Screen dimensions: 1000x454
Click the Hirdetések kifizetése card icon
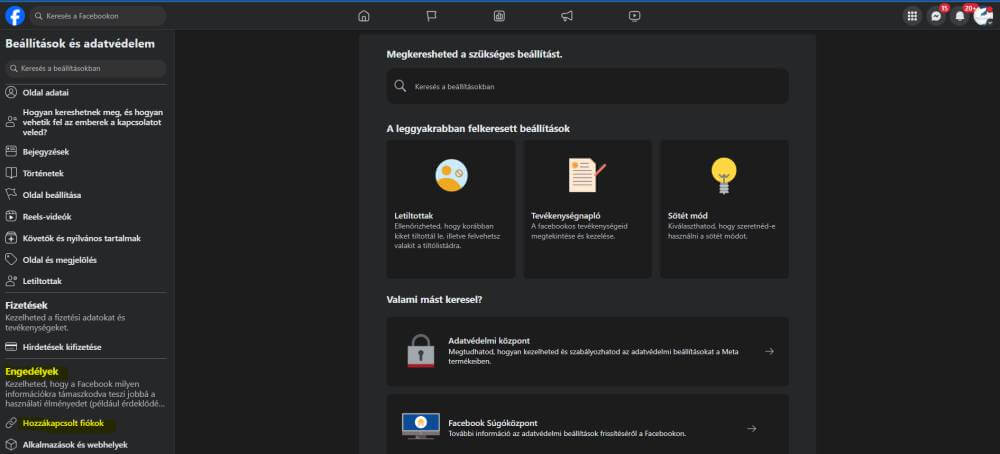pos(11,347)
